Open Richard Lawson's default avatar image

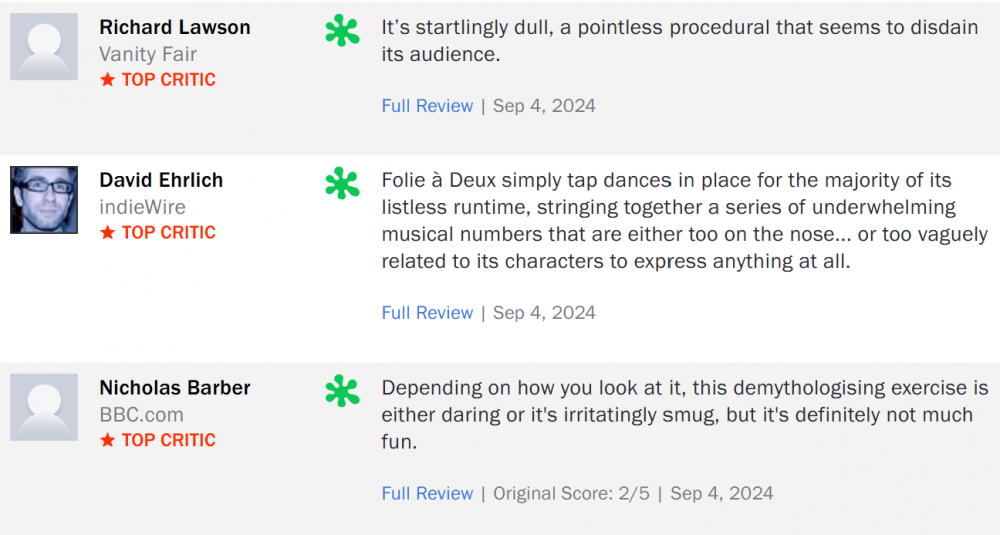tap(44, 46)
